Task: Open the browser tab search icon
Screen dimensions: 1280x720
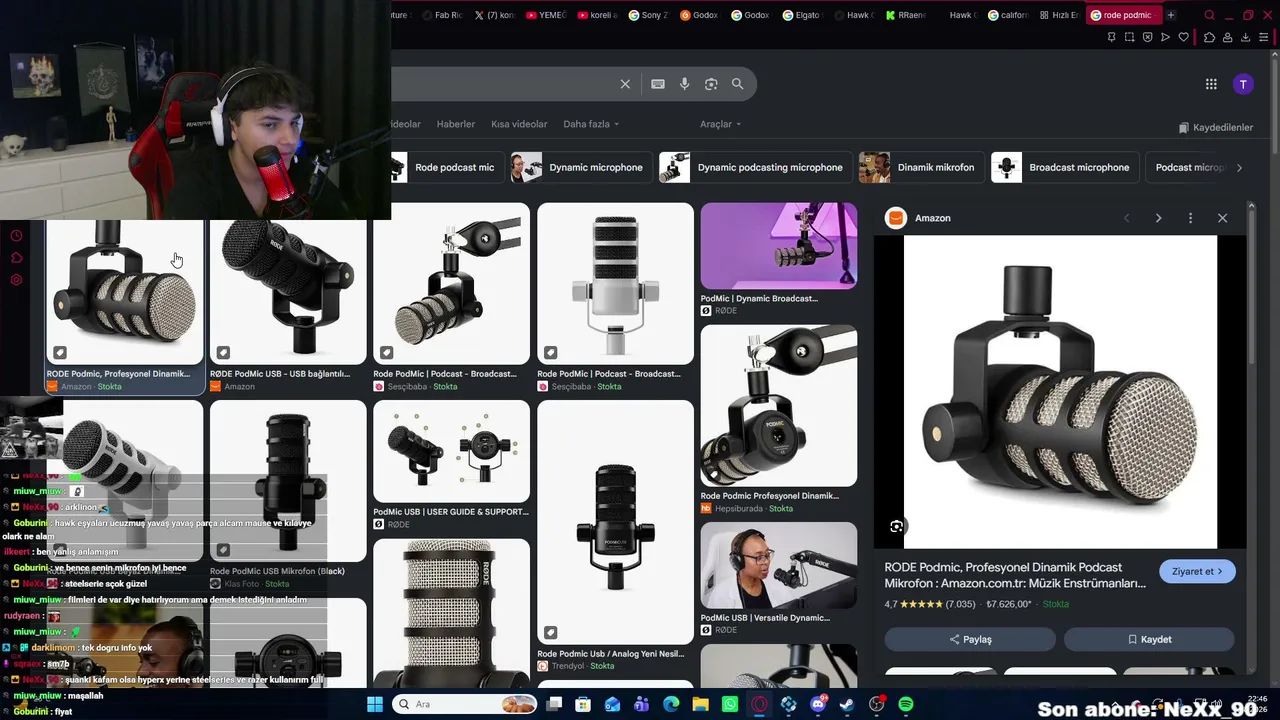Action: tap(1209, 15)
